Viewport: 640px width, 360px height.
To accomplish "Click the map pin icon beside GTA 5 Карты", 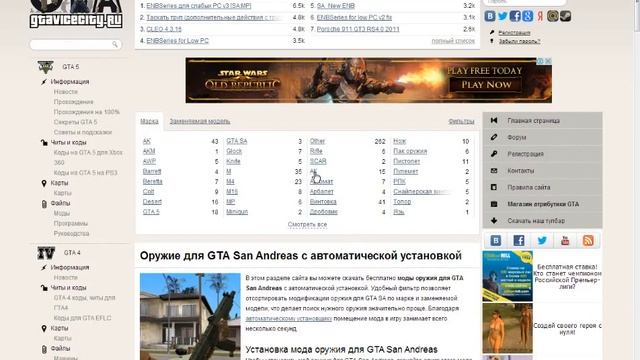I will click(x=44, y=183).
